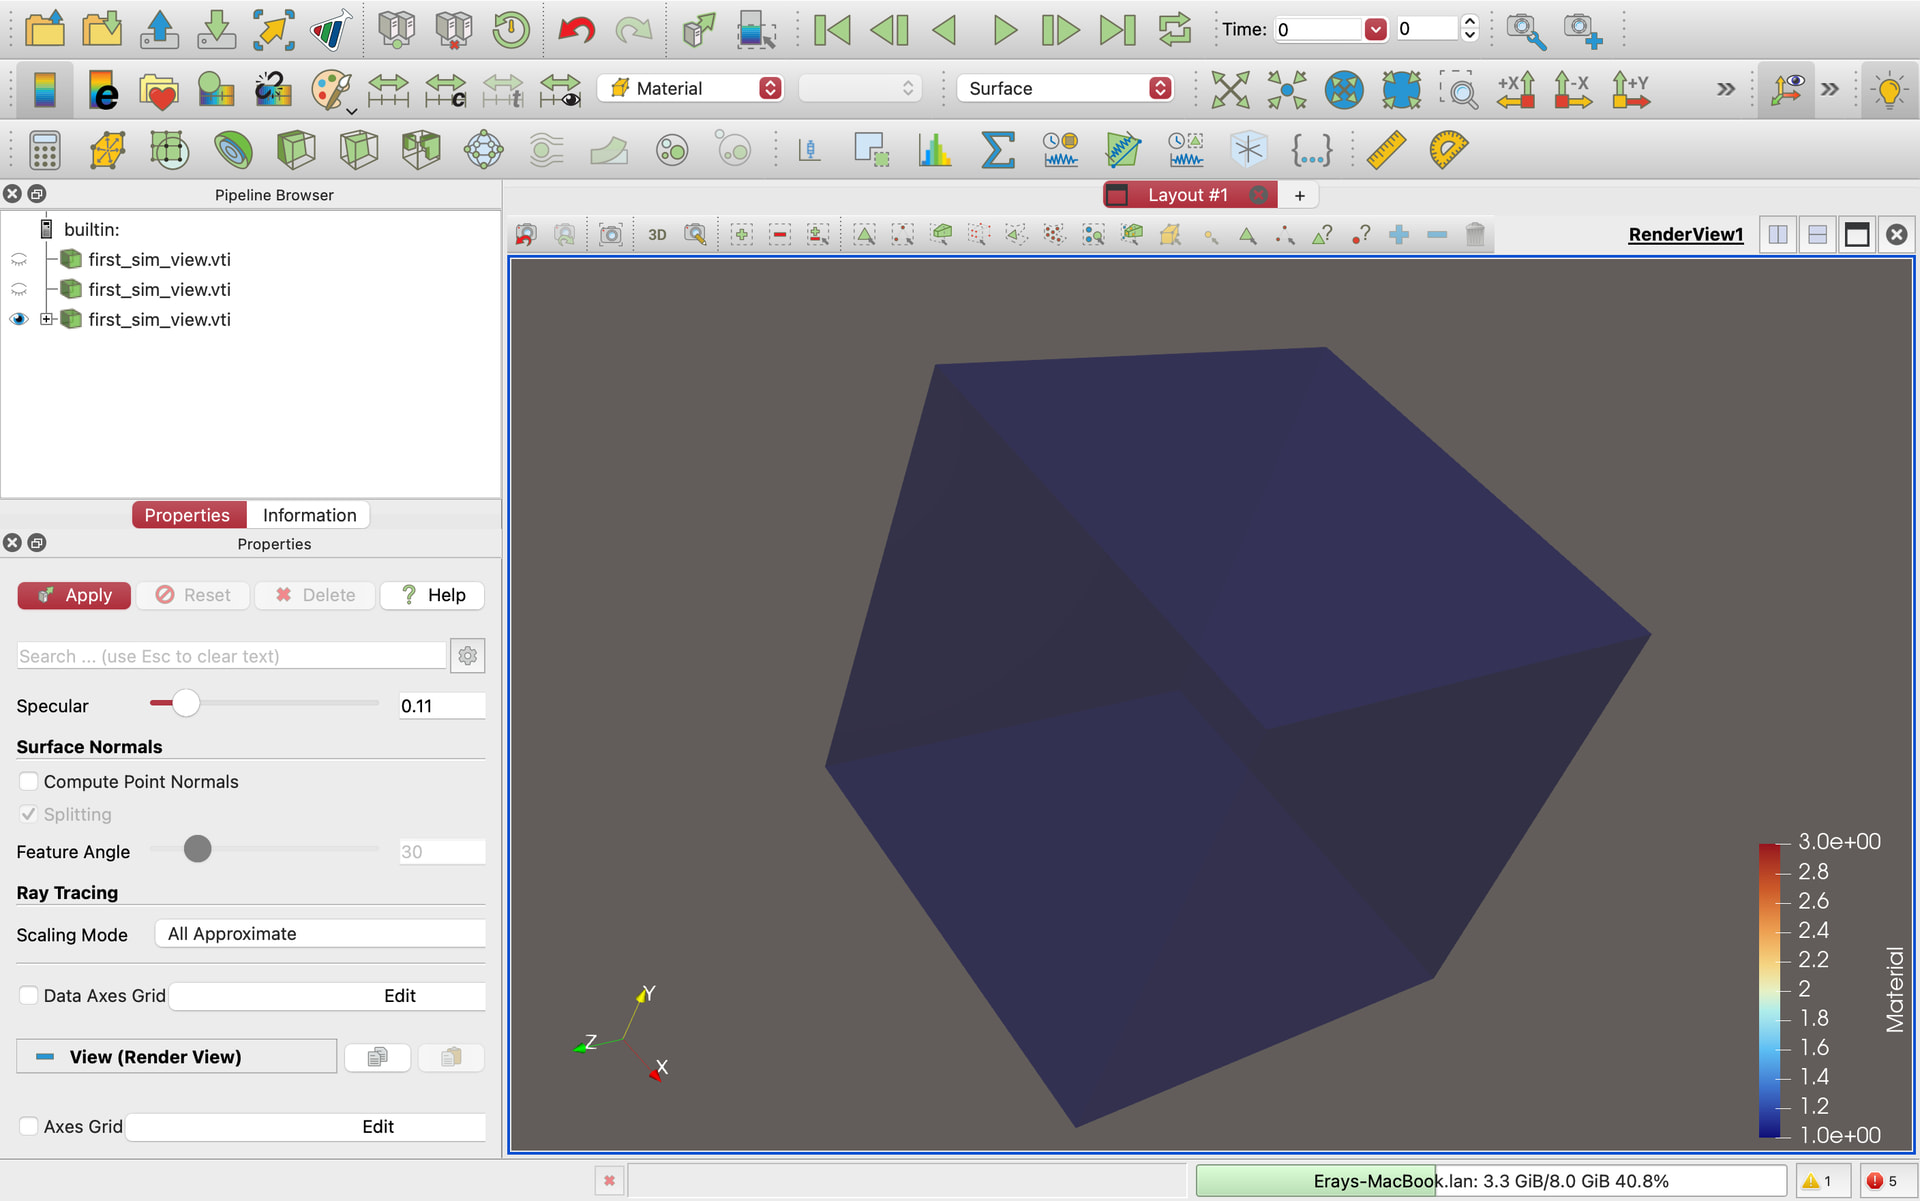This screenshot has height=1201, width=1920.
Task: Click the Reset Camera icon
Action: [x=1230, y=89]
